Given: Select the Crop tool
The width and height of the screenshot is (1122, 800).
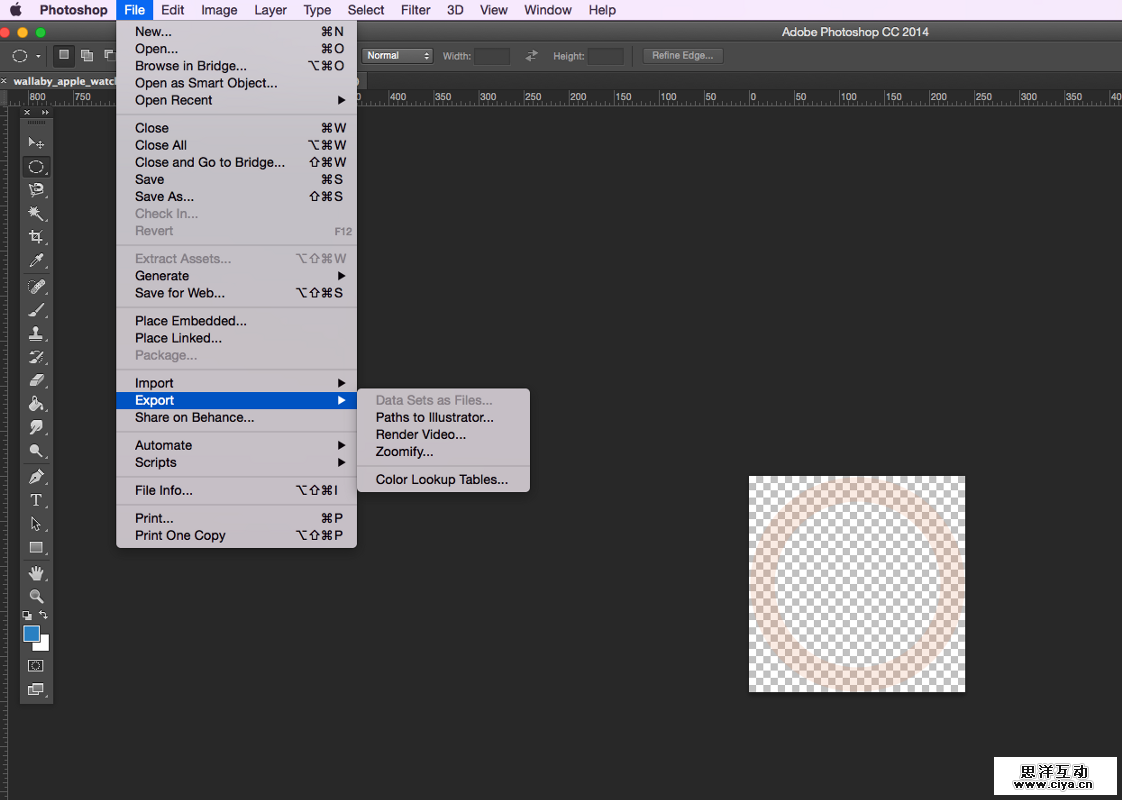Looking at the screenshot, I should (x=36, y=237).
